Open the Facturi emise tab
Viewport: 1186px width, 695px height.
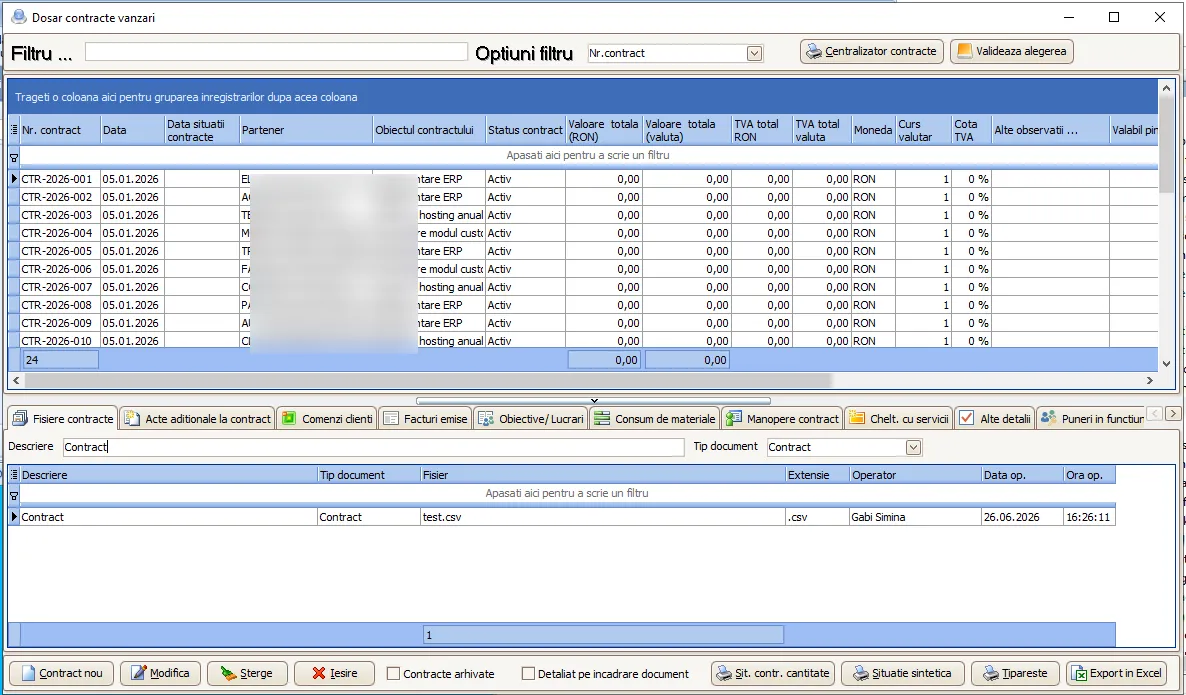pos(425,418)
